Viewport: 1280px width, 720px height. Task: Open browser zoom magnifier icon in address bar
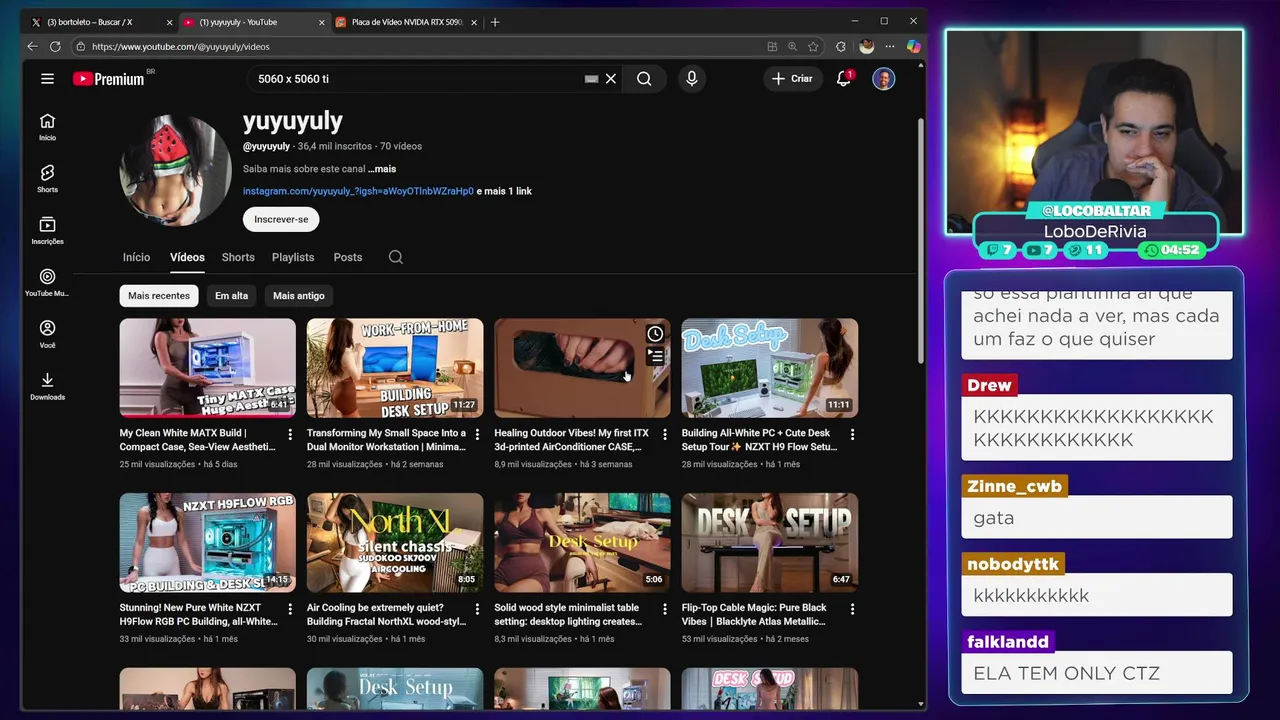click(792, 46)
